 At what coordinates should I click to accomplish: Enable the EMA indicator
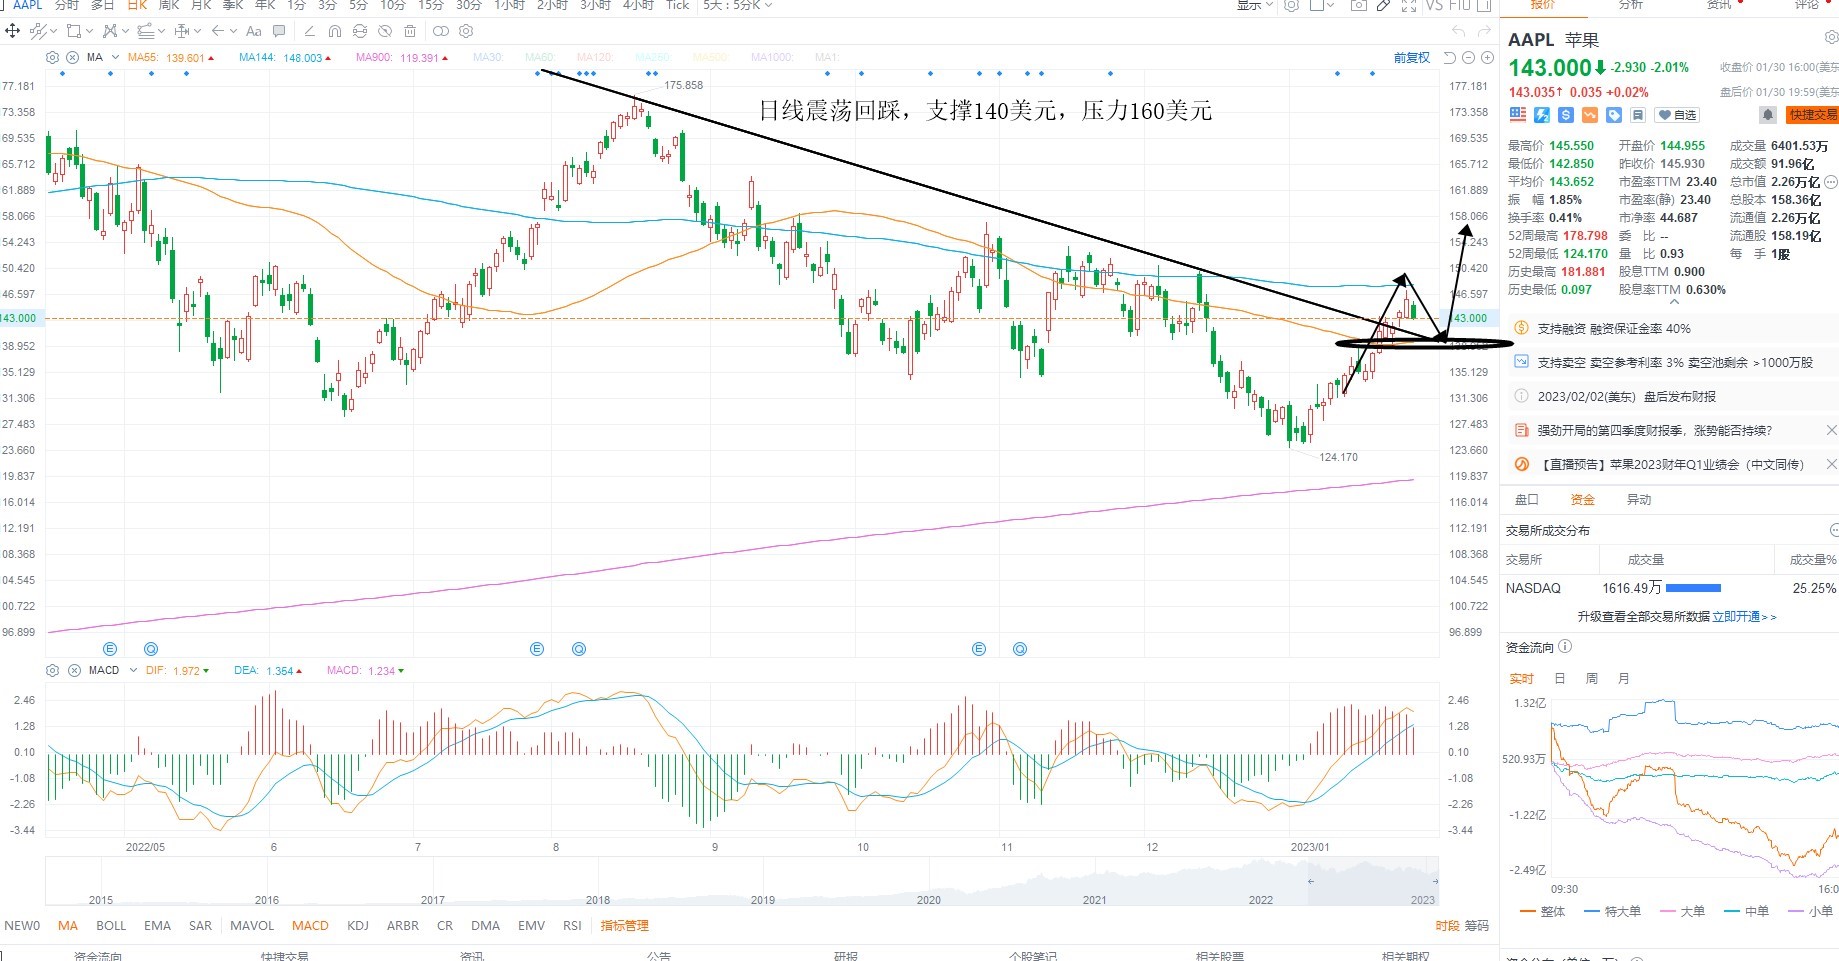click(x=157, y=926)
